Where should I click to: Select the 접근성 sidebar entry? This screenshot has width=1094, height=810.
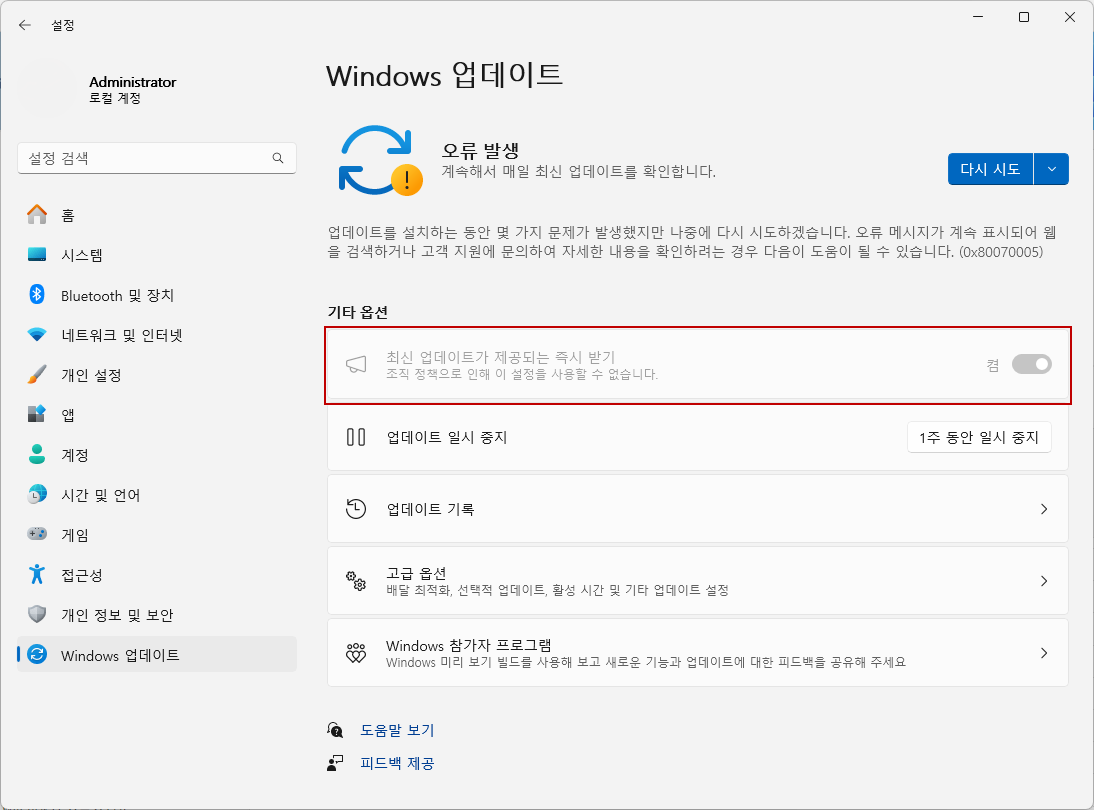coord(157,574)
